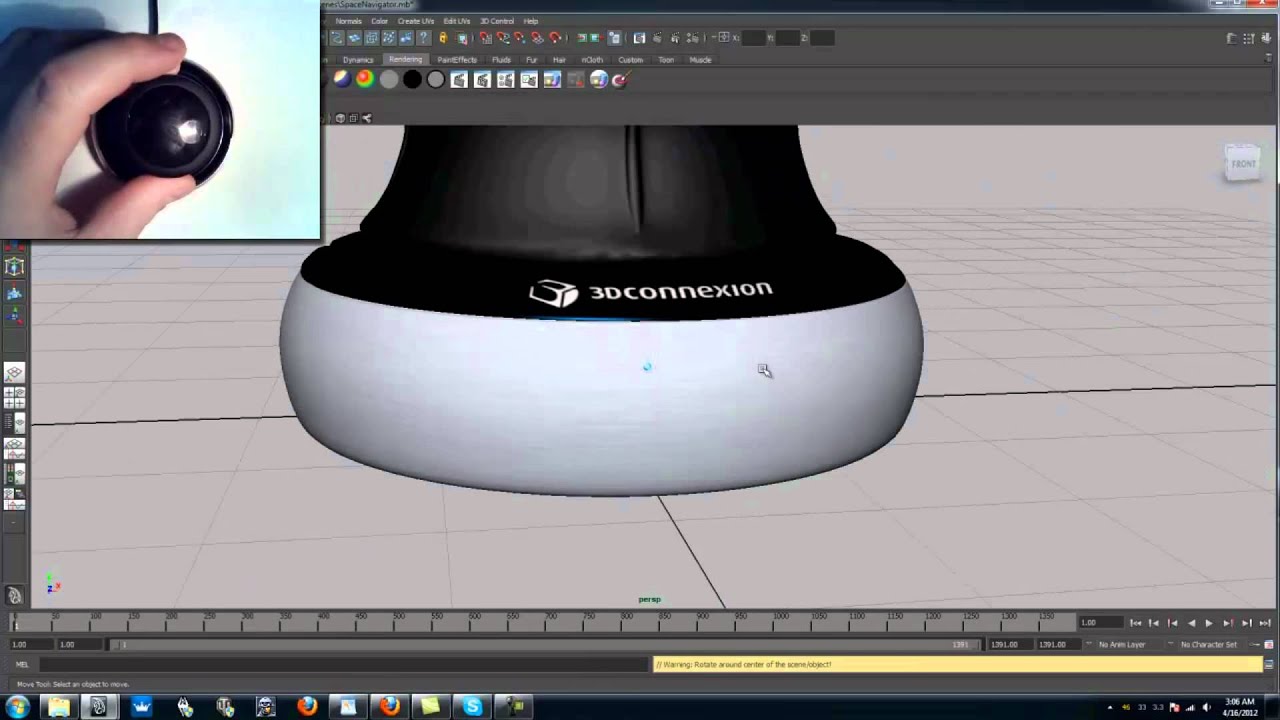The height and width of the screenshot is (720, 1280).
Task: Switch to the Custom shelf tab
Action: (630, 60)
